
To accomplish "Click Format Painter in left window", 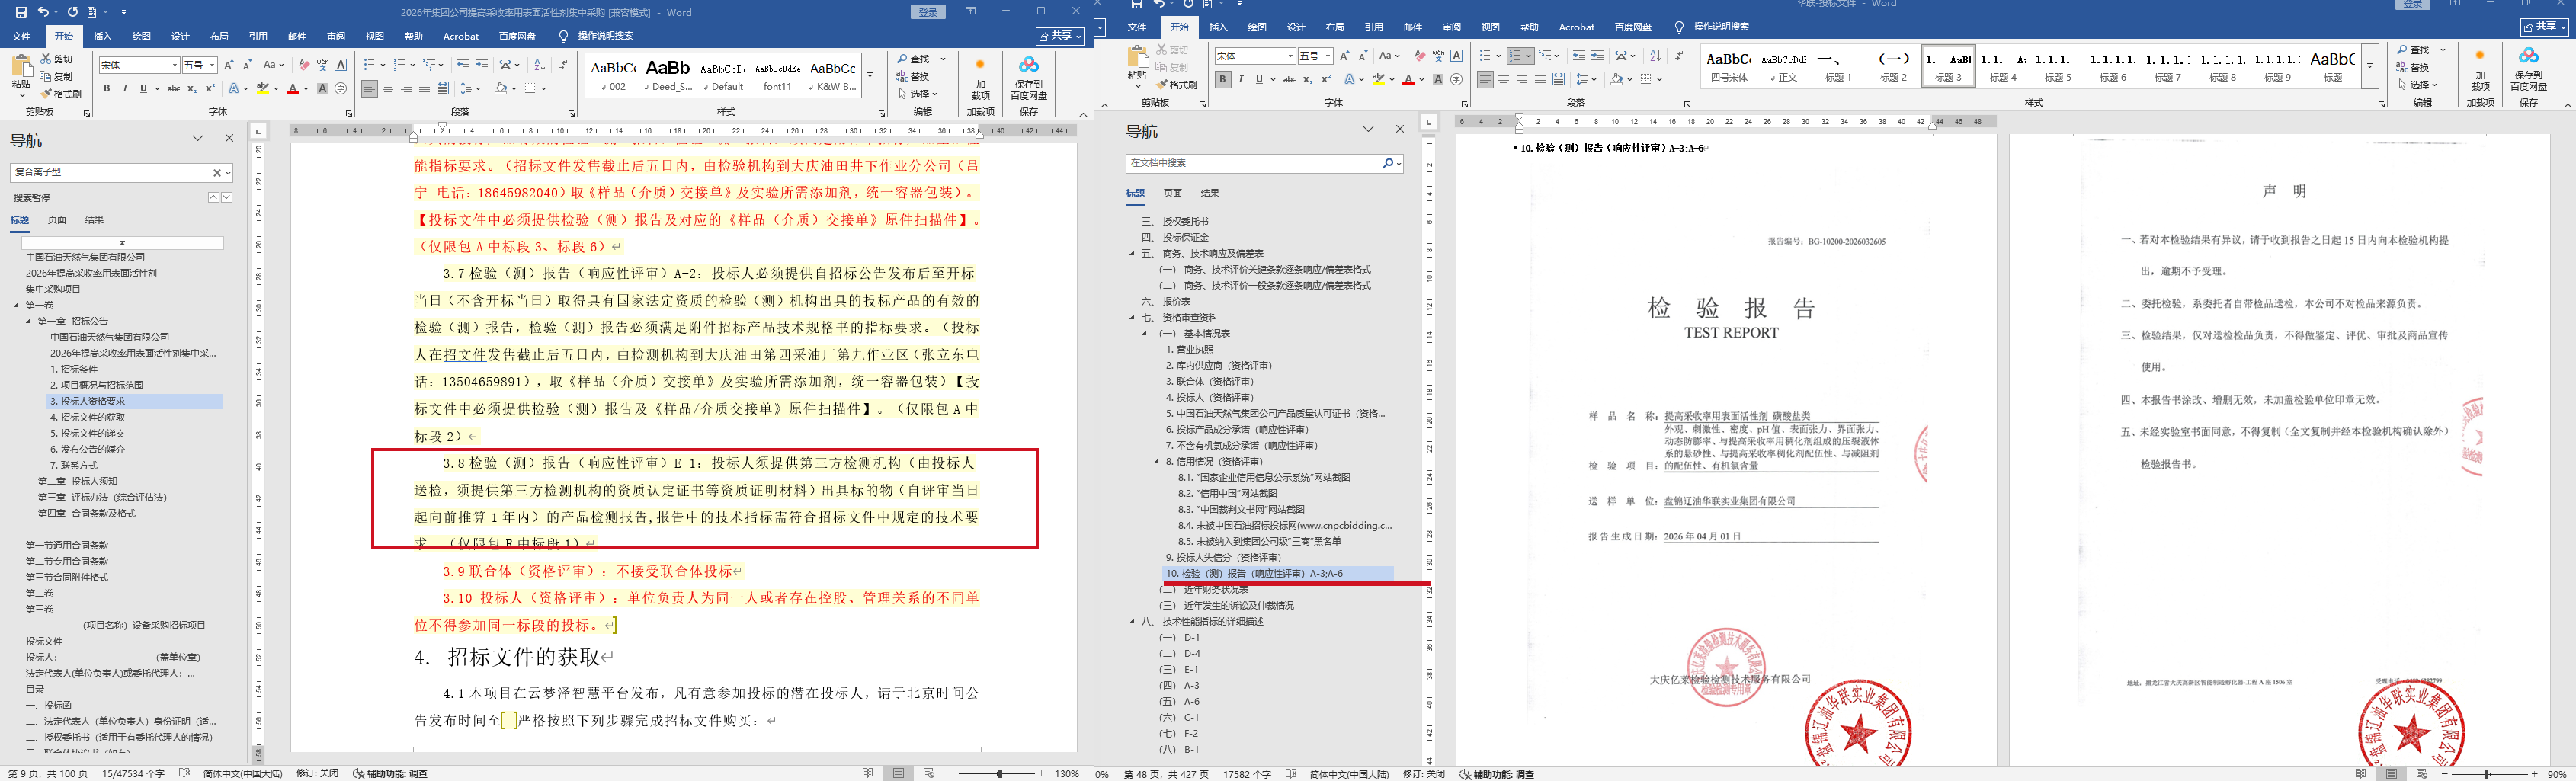I will 61,94.
